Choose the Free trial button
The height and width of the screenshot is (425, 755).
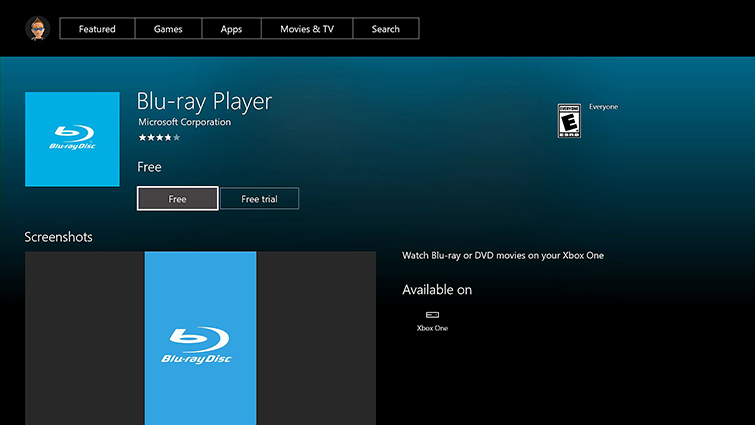[x=259, y=199]
